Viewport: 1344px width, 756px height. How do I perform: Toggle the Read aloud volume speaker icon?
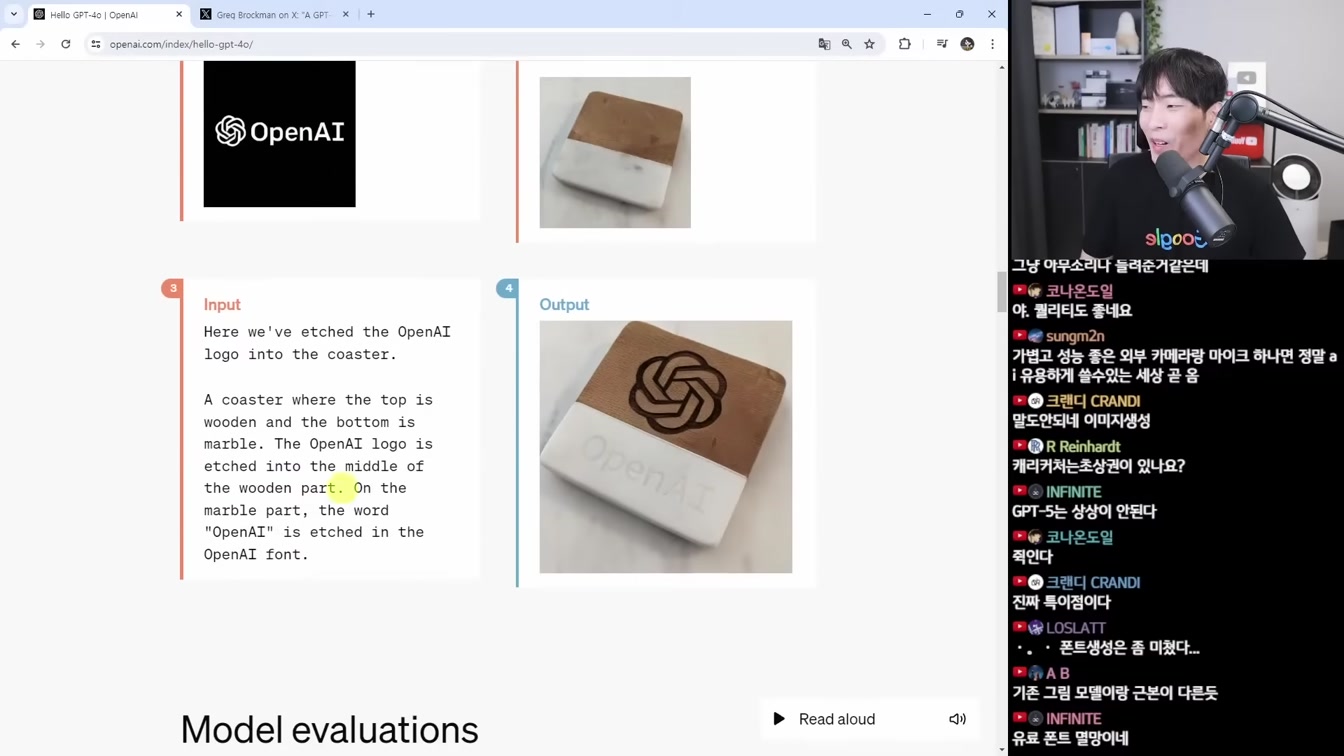[x=957, y=719]
